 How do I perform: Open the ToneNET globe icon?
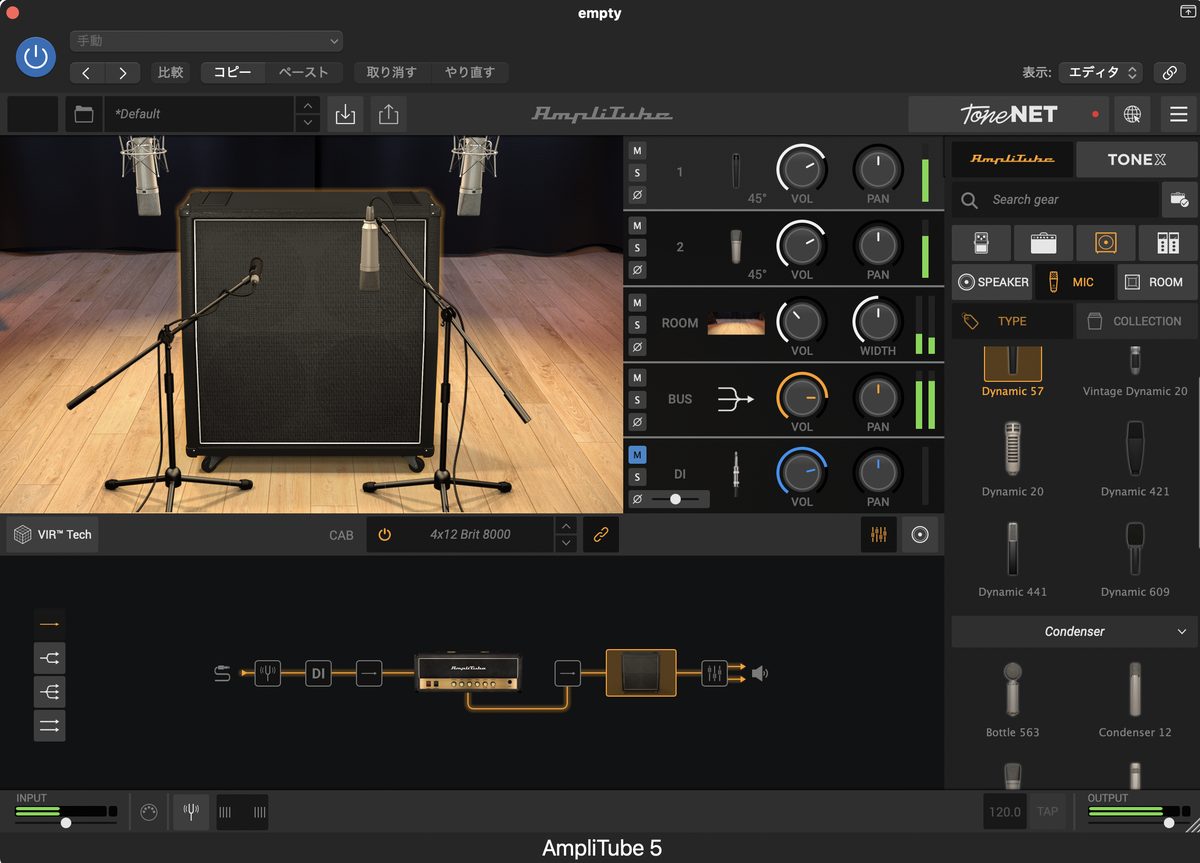(x=1132, y=114)
